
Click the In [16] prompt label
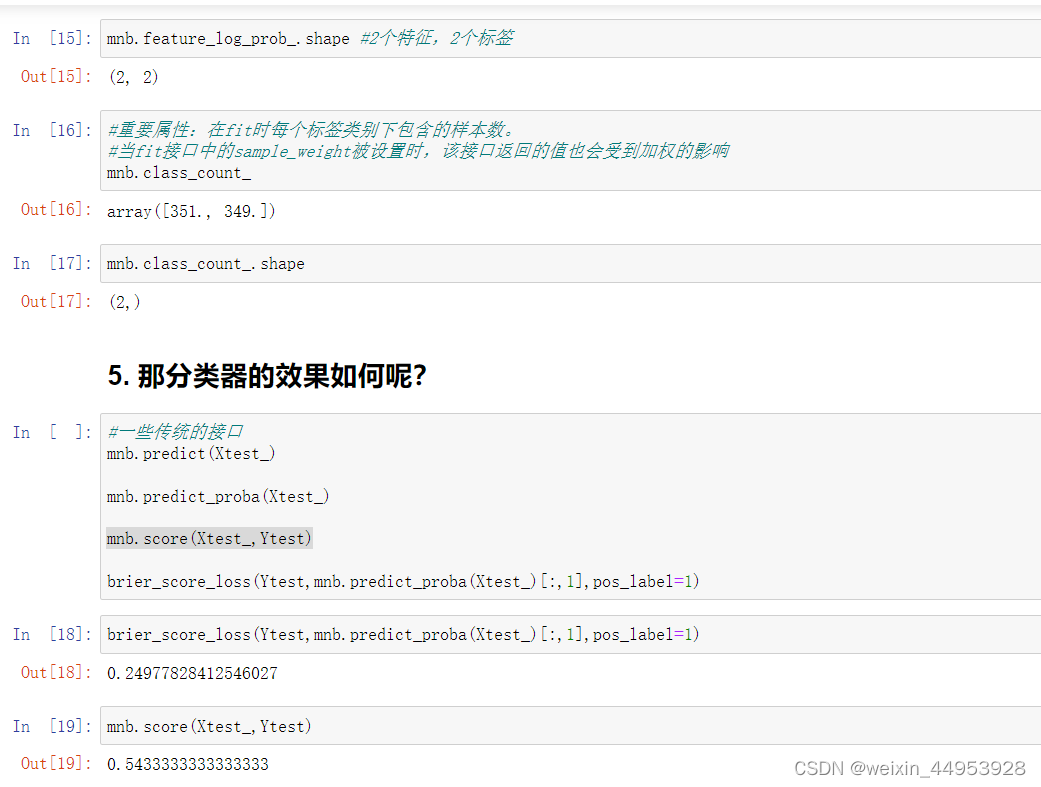pyautogui.click(x=52, y=130)
